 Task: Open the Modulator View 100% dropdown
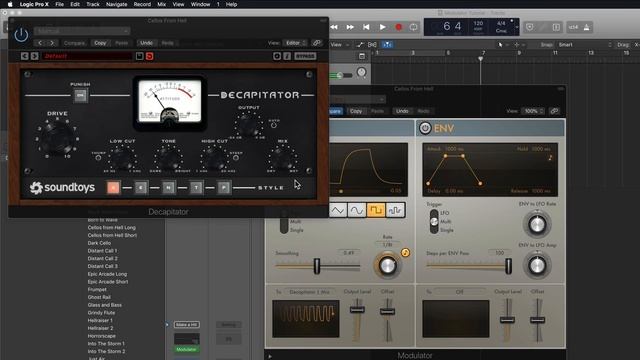pos(533,111)
